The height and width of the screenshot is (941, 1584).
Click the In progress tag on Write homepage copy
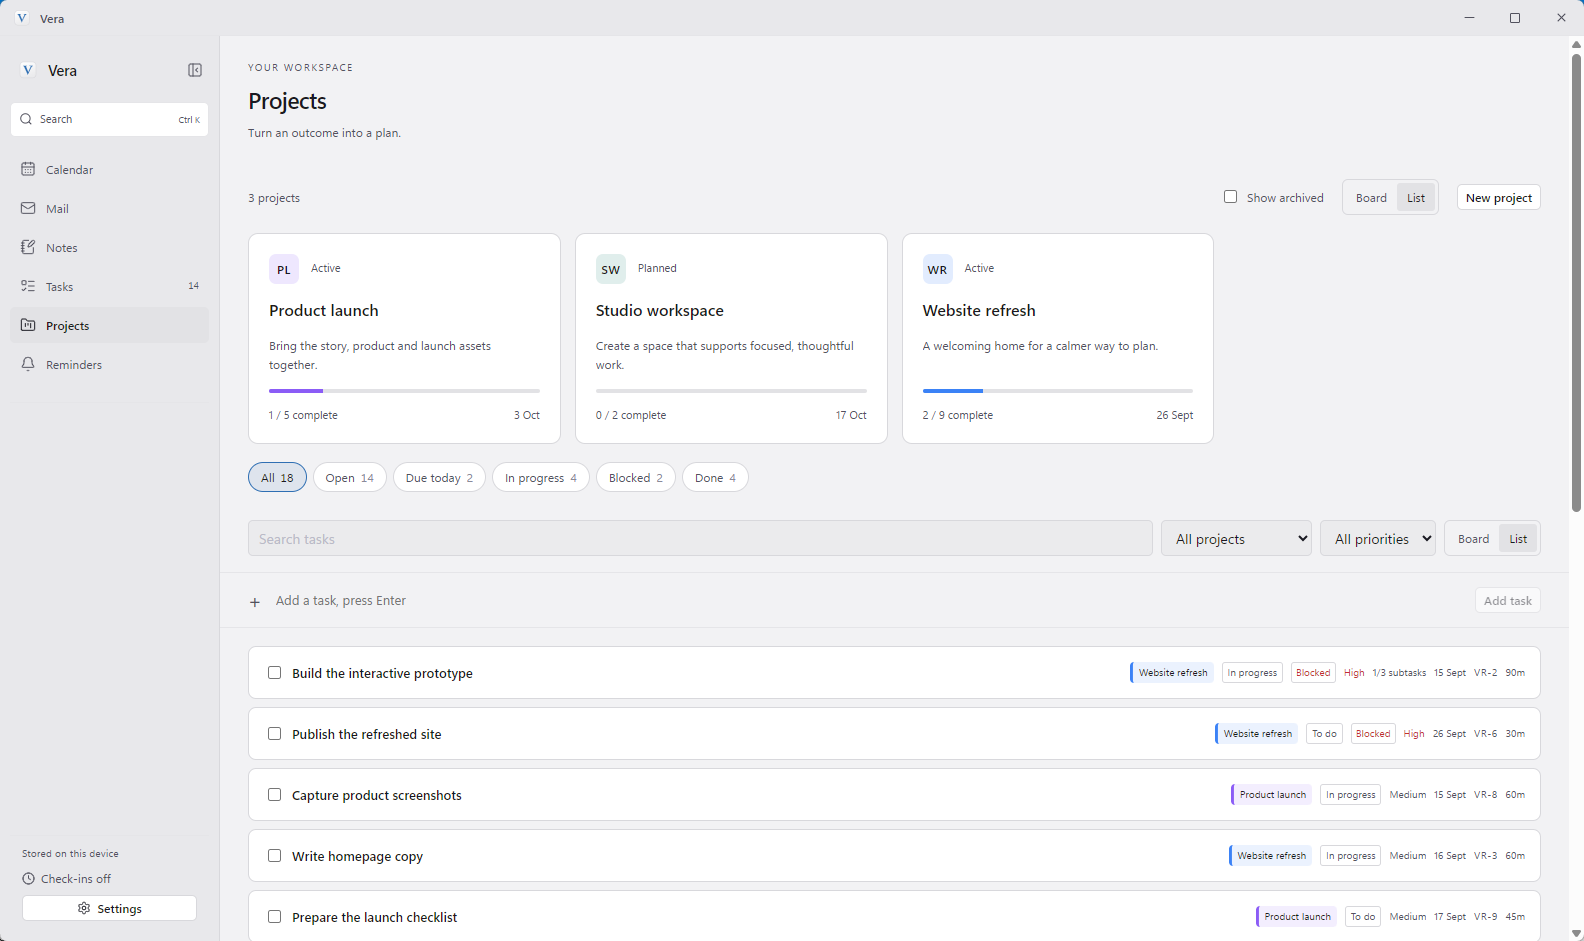1350,856
